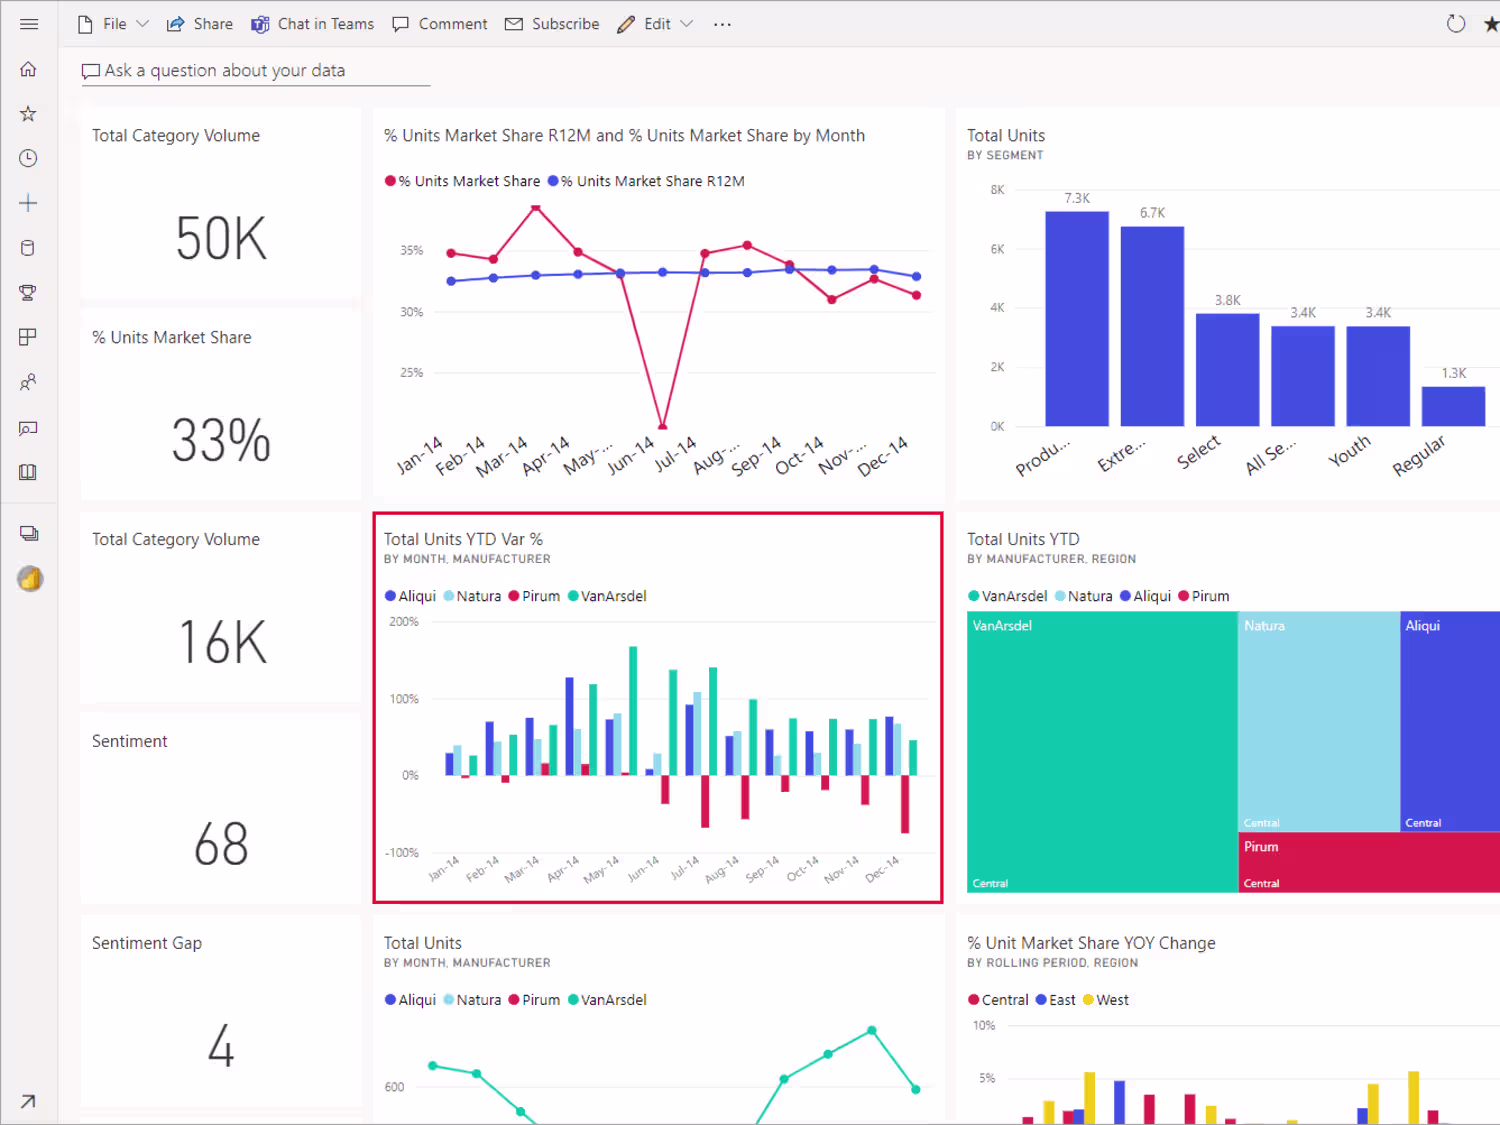Click the refresh icon at top right
Screen dimensions: 1500x1125
pyautogui.click(x=1456, y=24)
